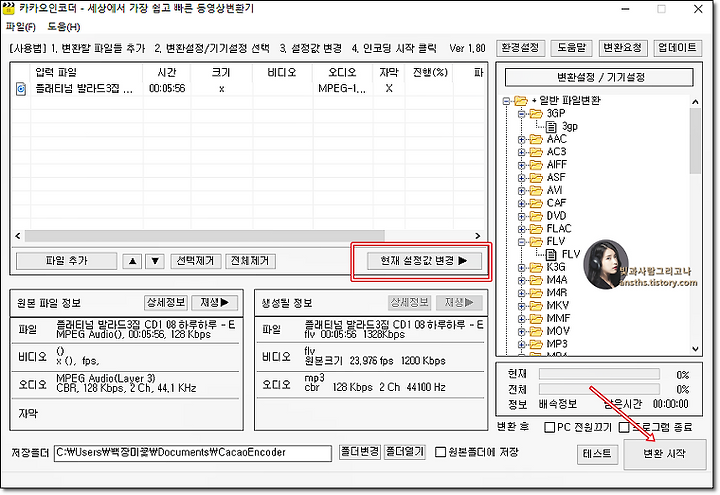This screenshot has height=495, width=720.
Task: Open 상세정보 in 원본 파일 정보
Action: (166, 303)
